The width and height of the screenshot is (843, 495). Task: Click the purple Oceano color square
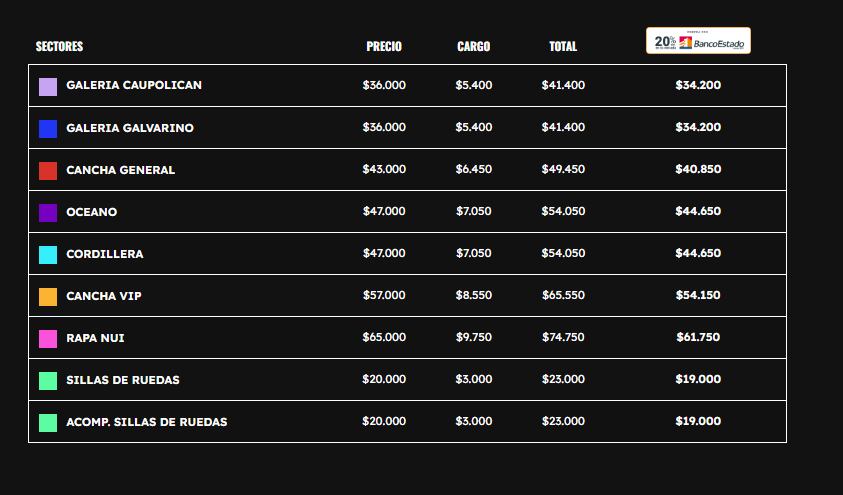pos(48,213)
